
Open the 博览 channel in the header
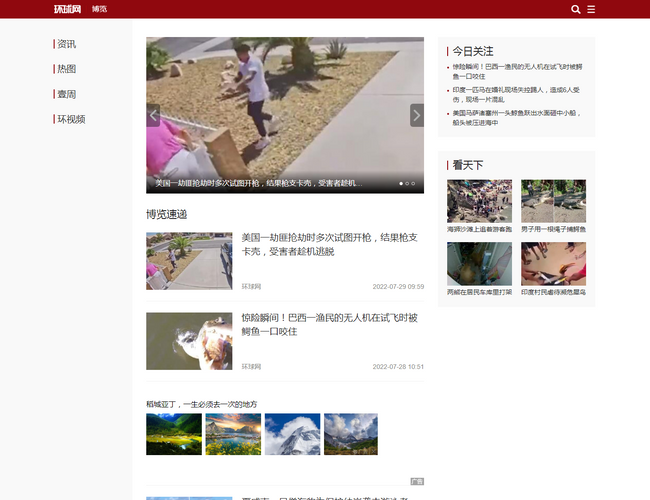click(99, 9)
